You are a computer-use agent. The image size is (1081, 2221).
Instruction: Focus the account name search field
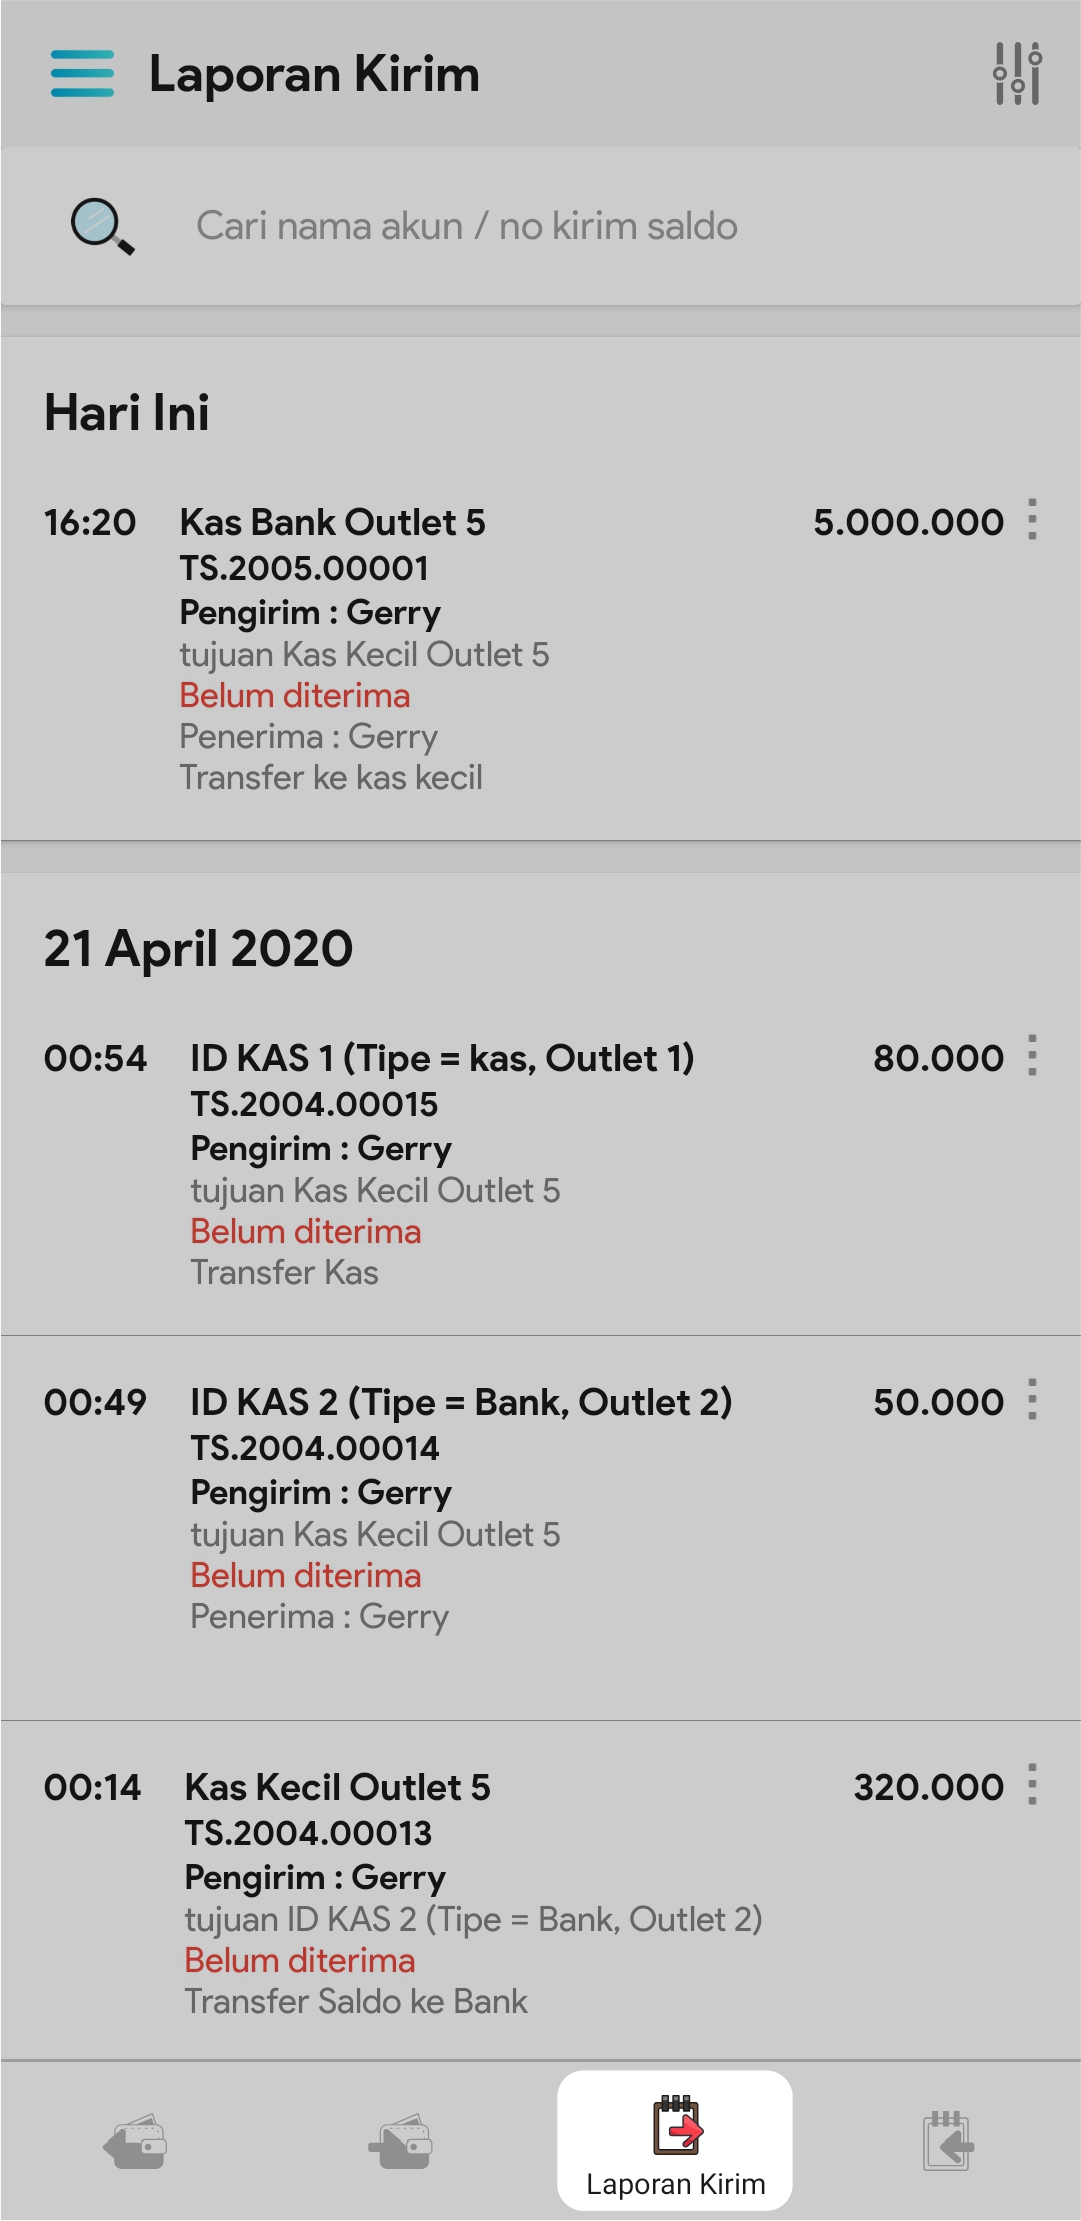(x=466, y=227)
